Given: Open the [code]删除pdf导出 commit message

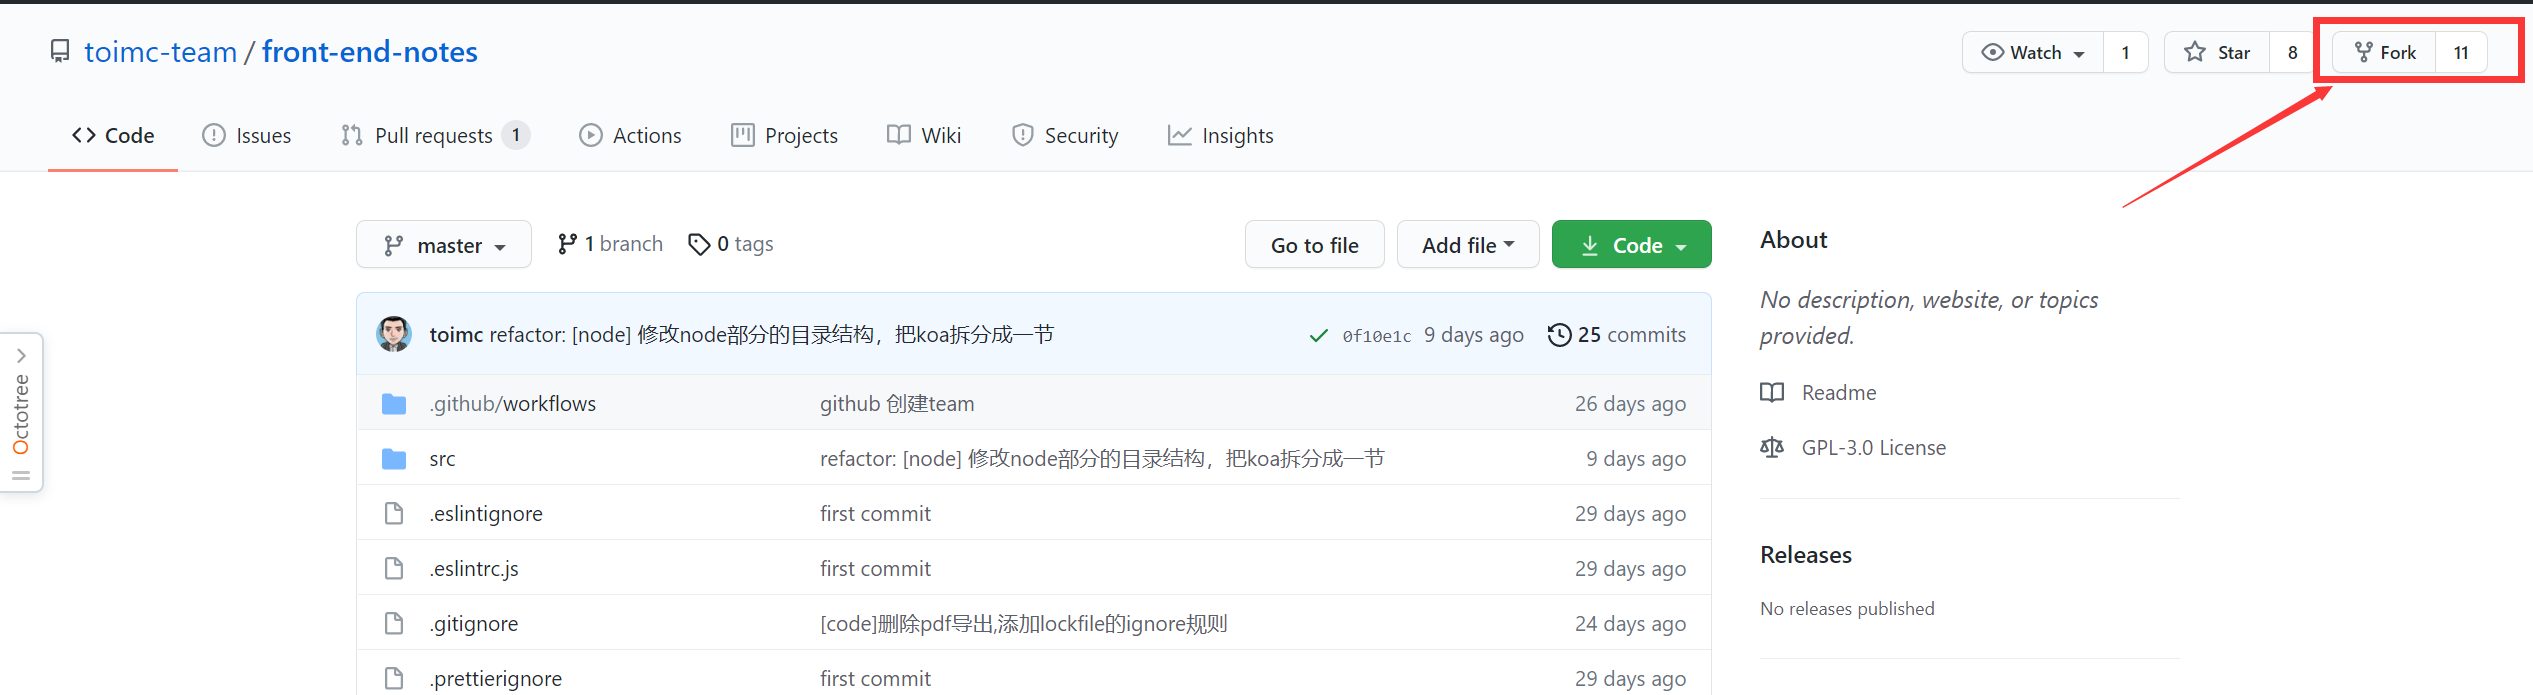Looking at the screenshot, I should (x=1024, y=624).
